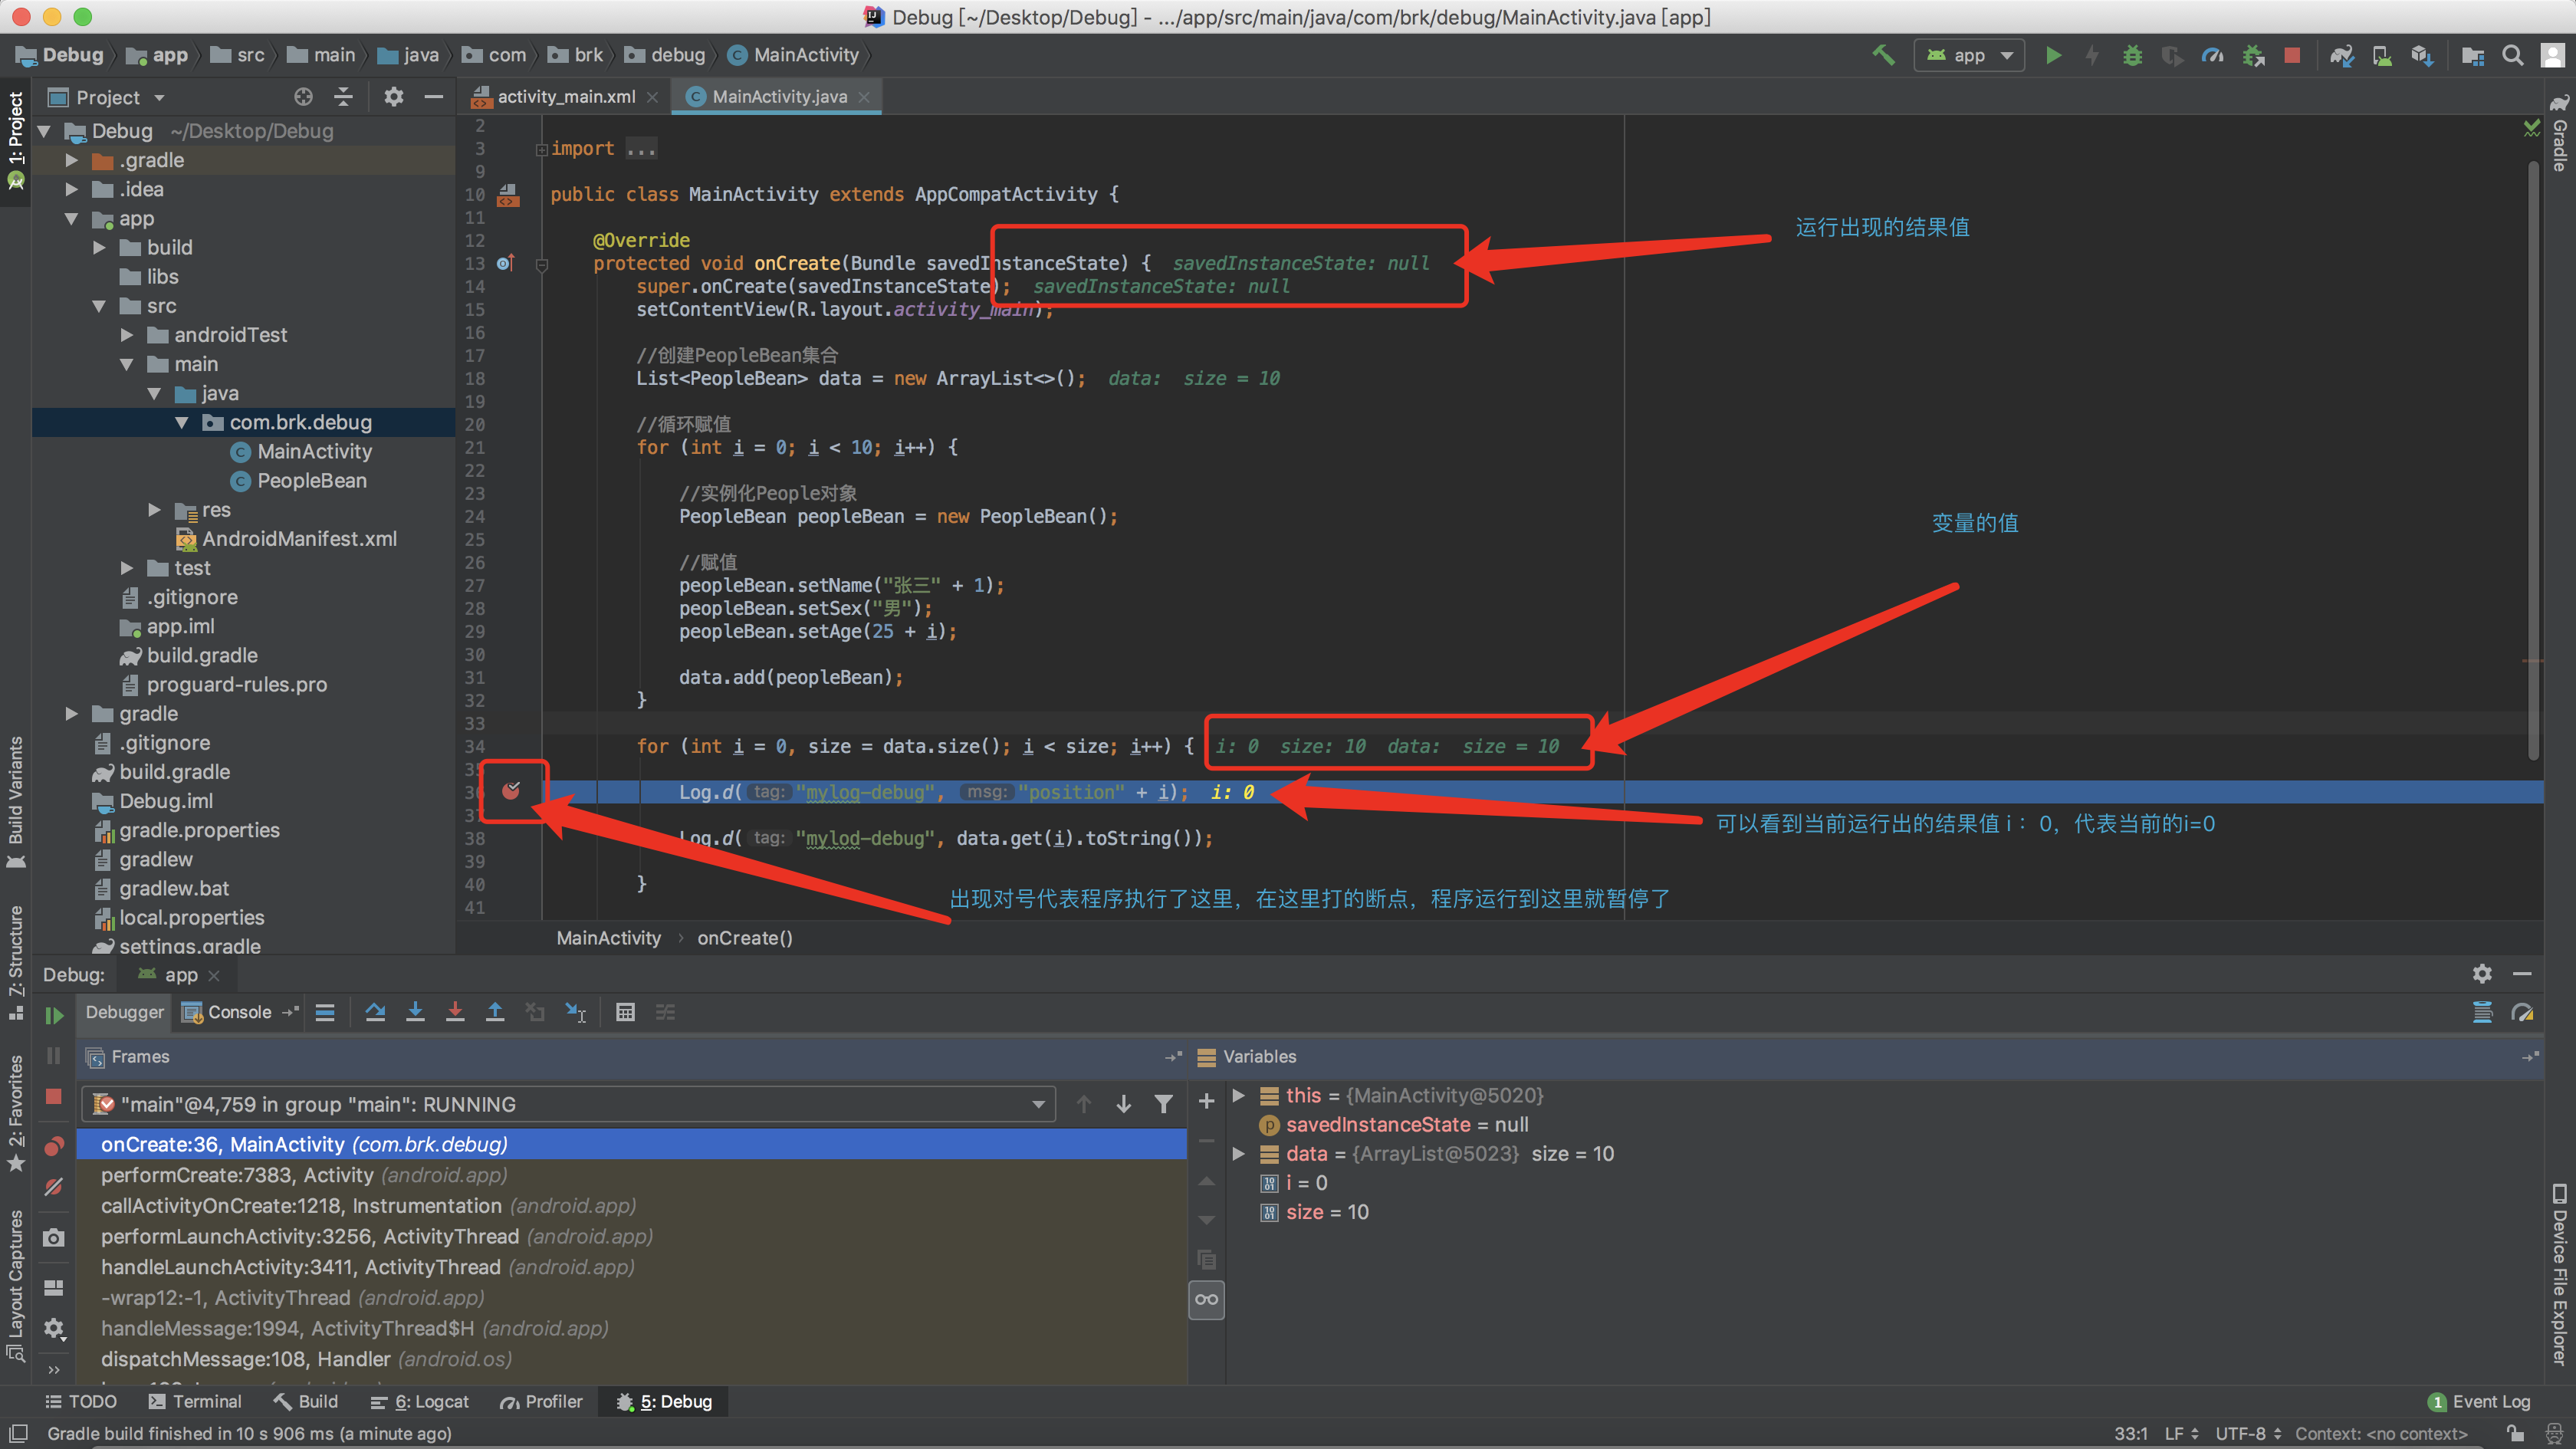Expand the .gradle folder in project tree
The height and width of the screenshot is (1449, 2576).
point(72,160)
